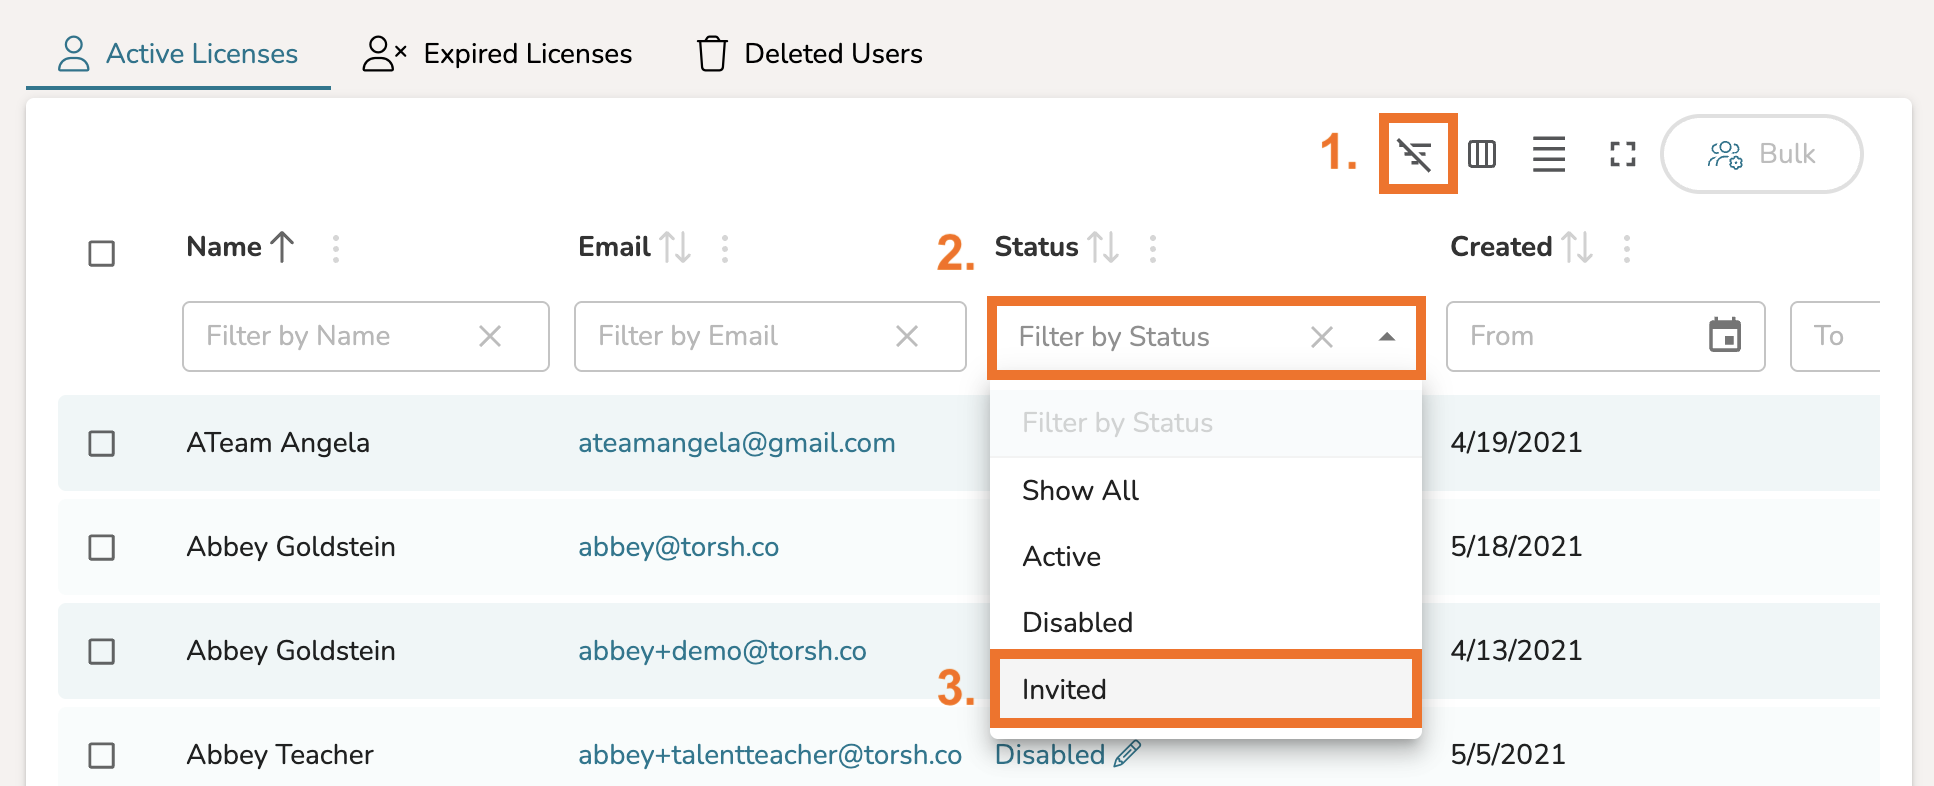The image size is (1934, 786).
Task: Click the Bulk button
Action: pyautogui.click(x=1761, y=154)
